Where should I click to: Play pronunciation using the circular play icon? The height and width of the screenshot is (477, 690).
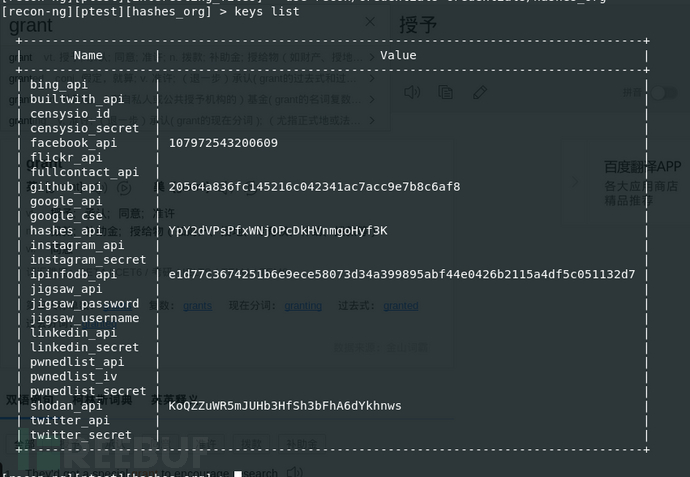[x=125, y=187]
